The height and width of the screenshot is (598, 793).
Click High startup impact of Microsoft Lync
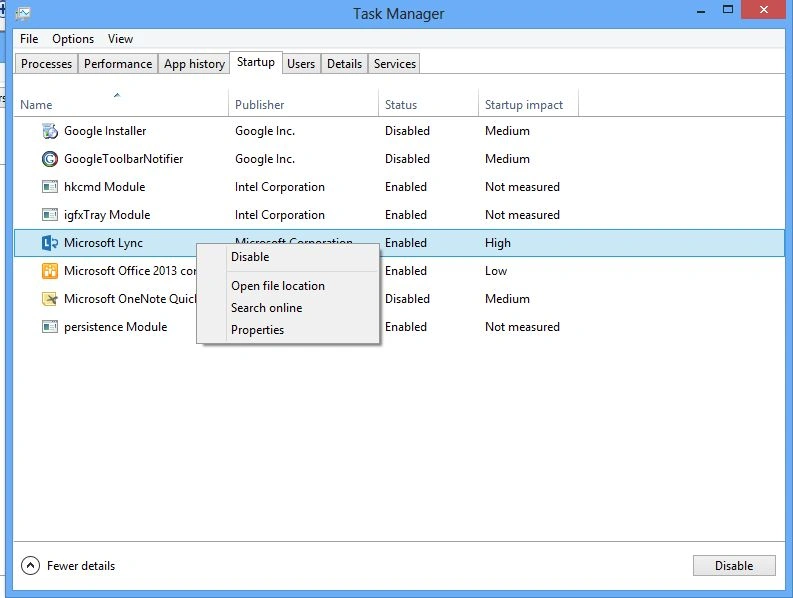[498, 243]
